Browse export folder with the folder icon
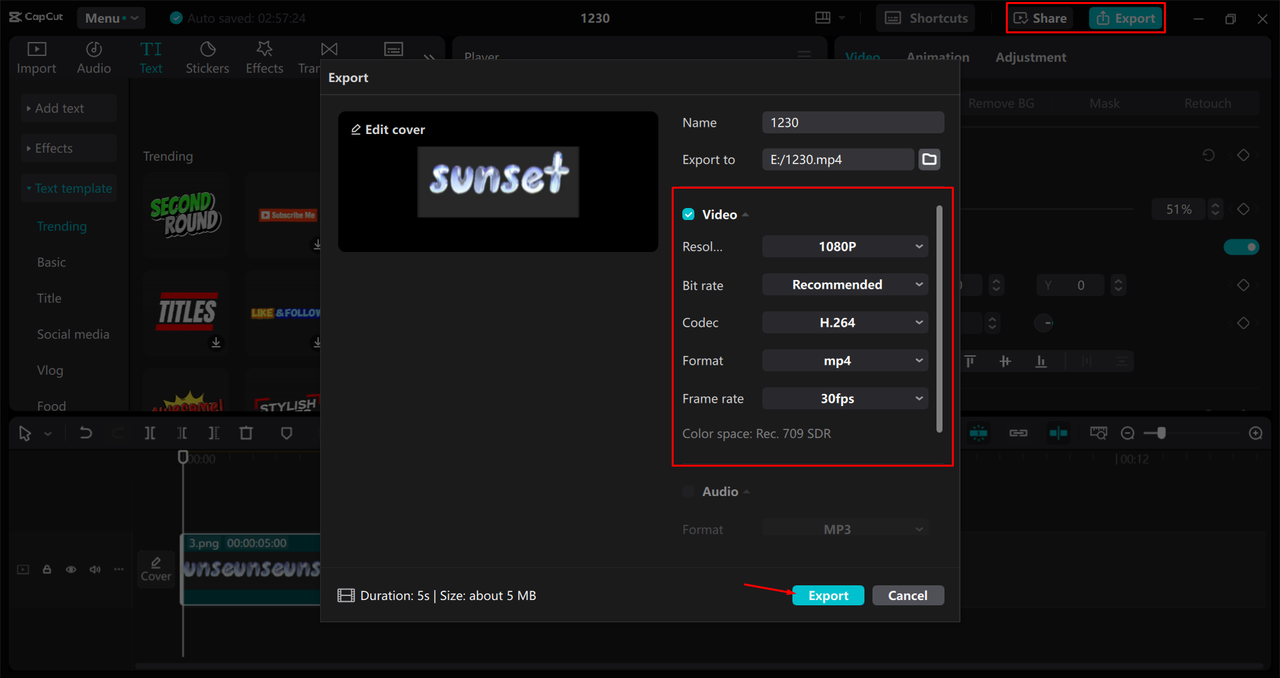 tap(929, 159)
